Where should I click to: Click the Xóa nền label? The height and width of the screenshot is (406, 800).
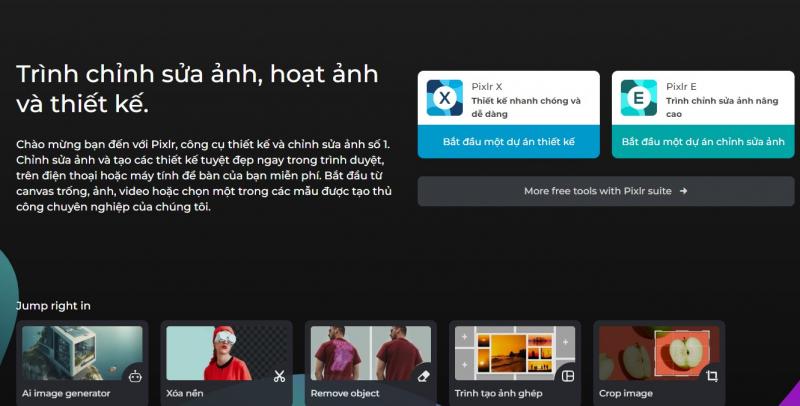[x=185, y=393]
